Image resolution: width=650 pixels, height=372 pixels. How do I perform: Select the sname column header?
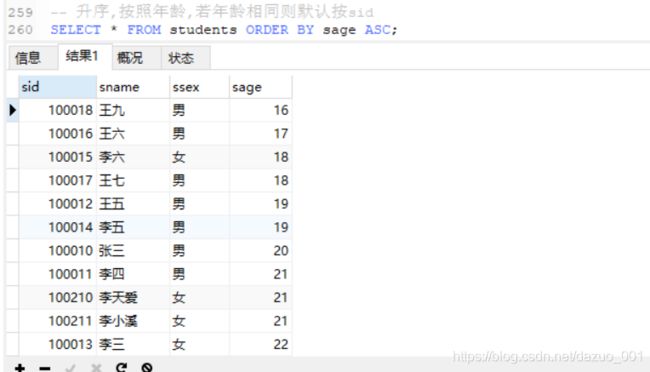133,87
